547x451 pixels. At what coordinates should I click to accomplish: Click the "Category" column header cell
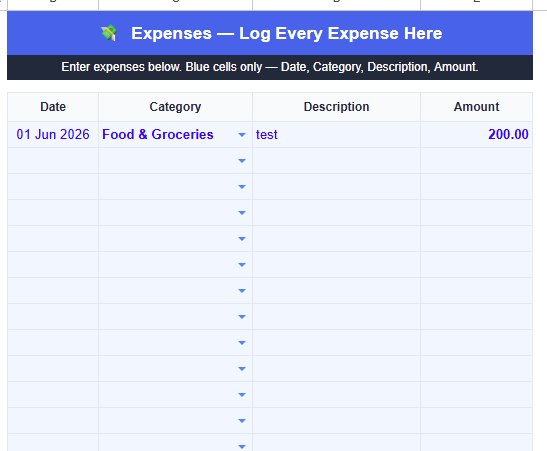[x=175, y=107]
